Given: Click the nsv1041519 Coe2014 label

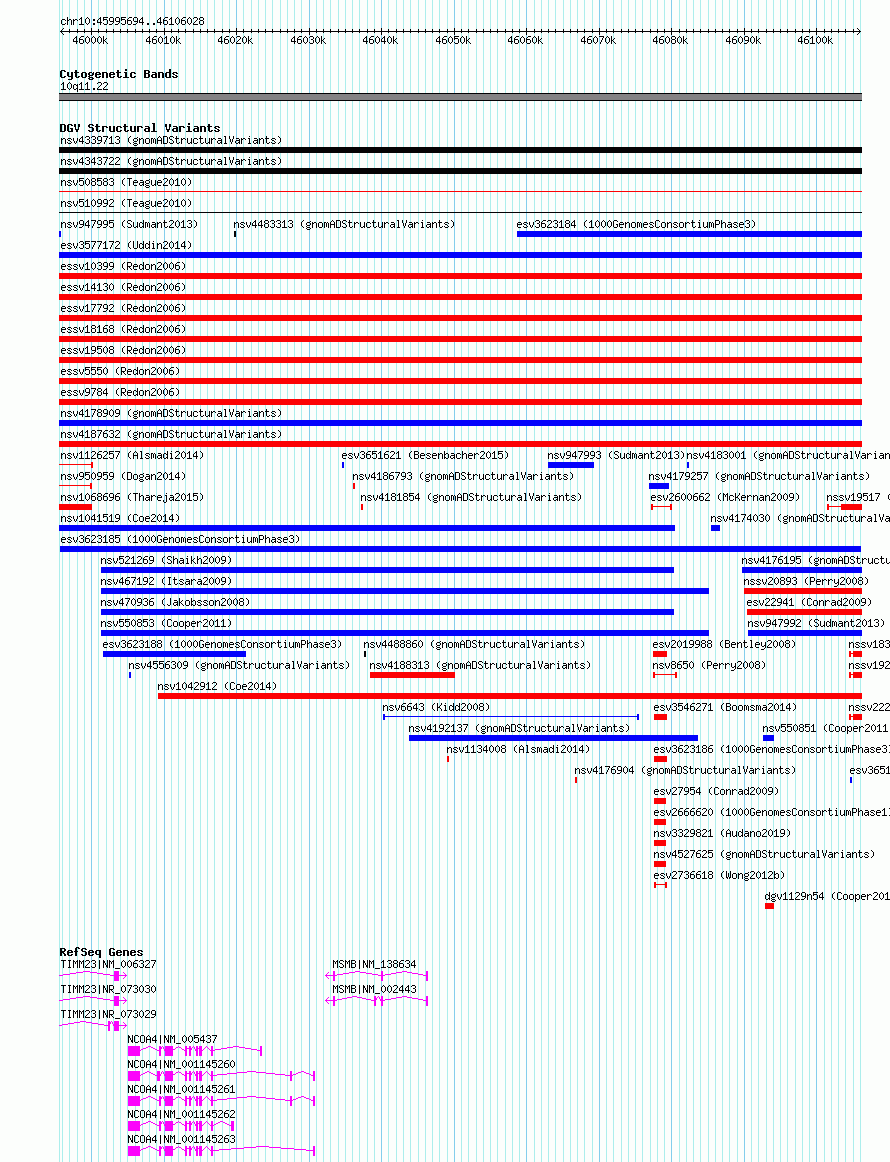Looking at the screenshot, I should pyautogui.click(x=120, y=518).
